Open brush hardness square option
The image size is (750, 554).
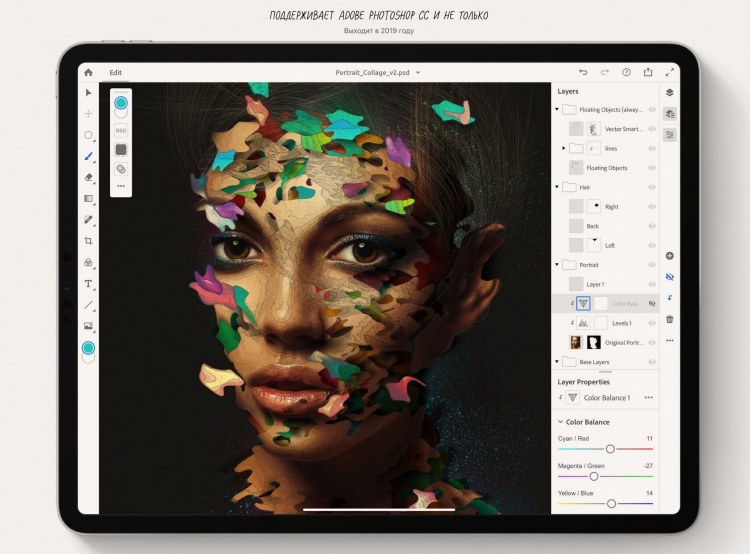click(121, 150)
